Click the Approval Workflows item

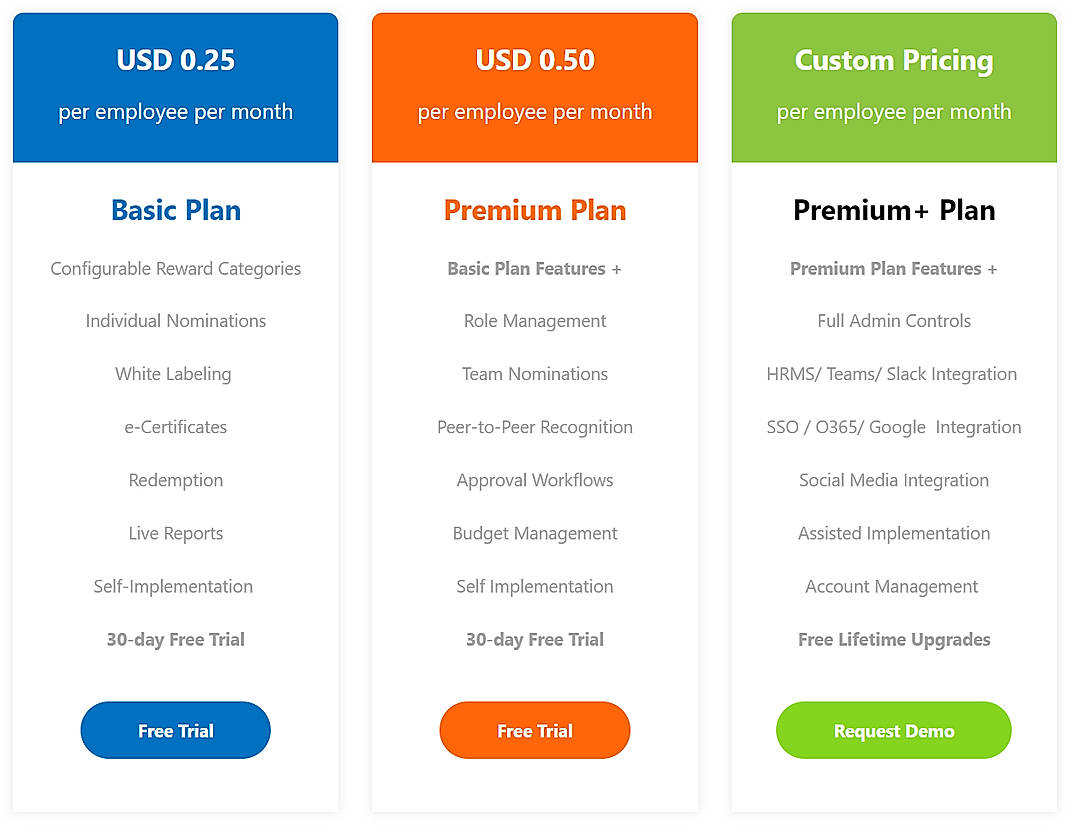tap(535, 480)
